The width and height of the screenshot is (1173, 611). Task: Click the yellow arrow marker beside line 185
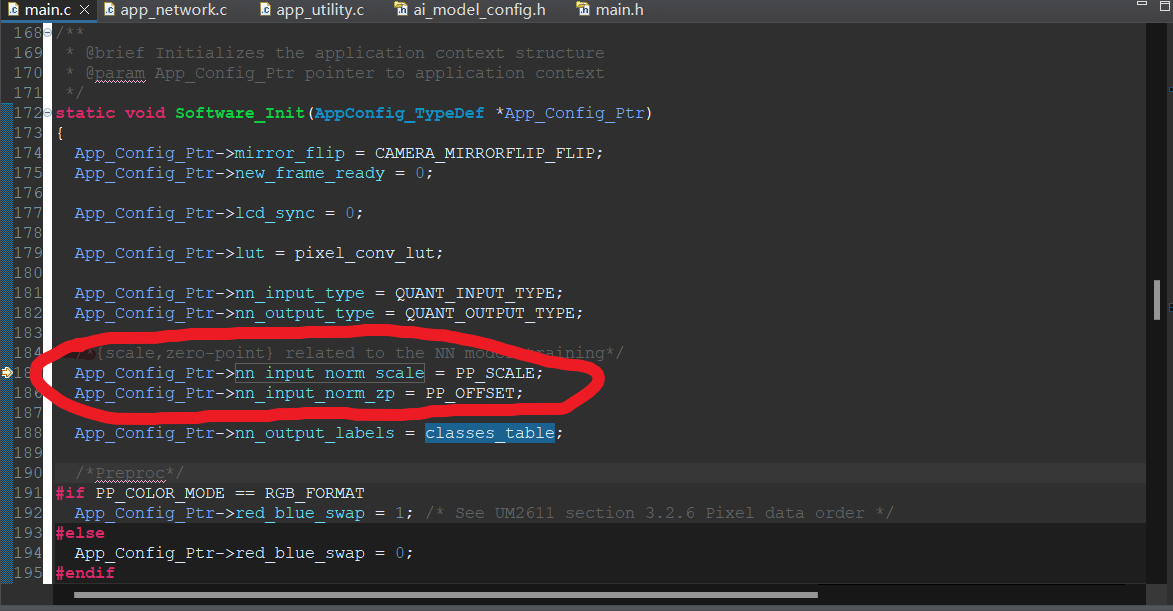[x=7, y=373]
